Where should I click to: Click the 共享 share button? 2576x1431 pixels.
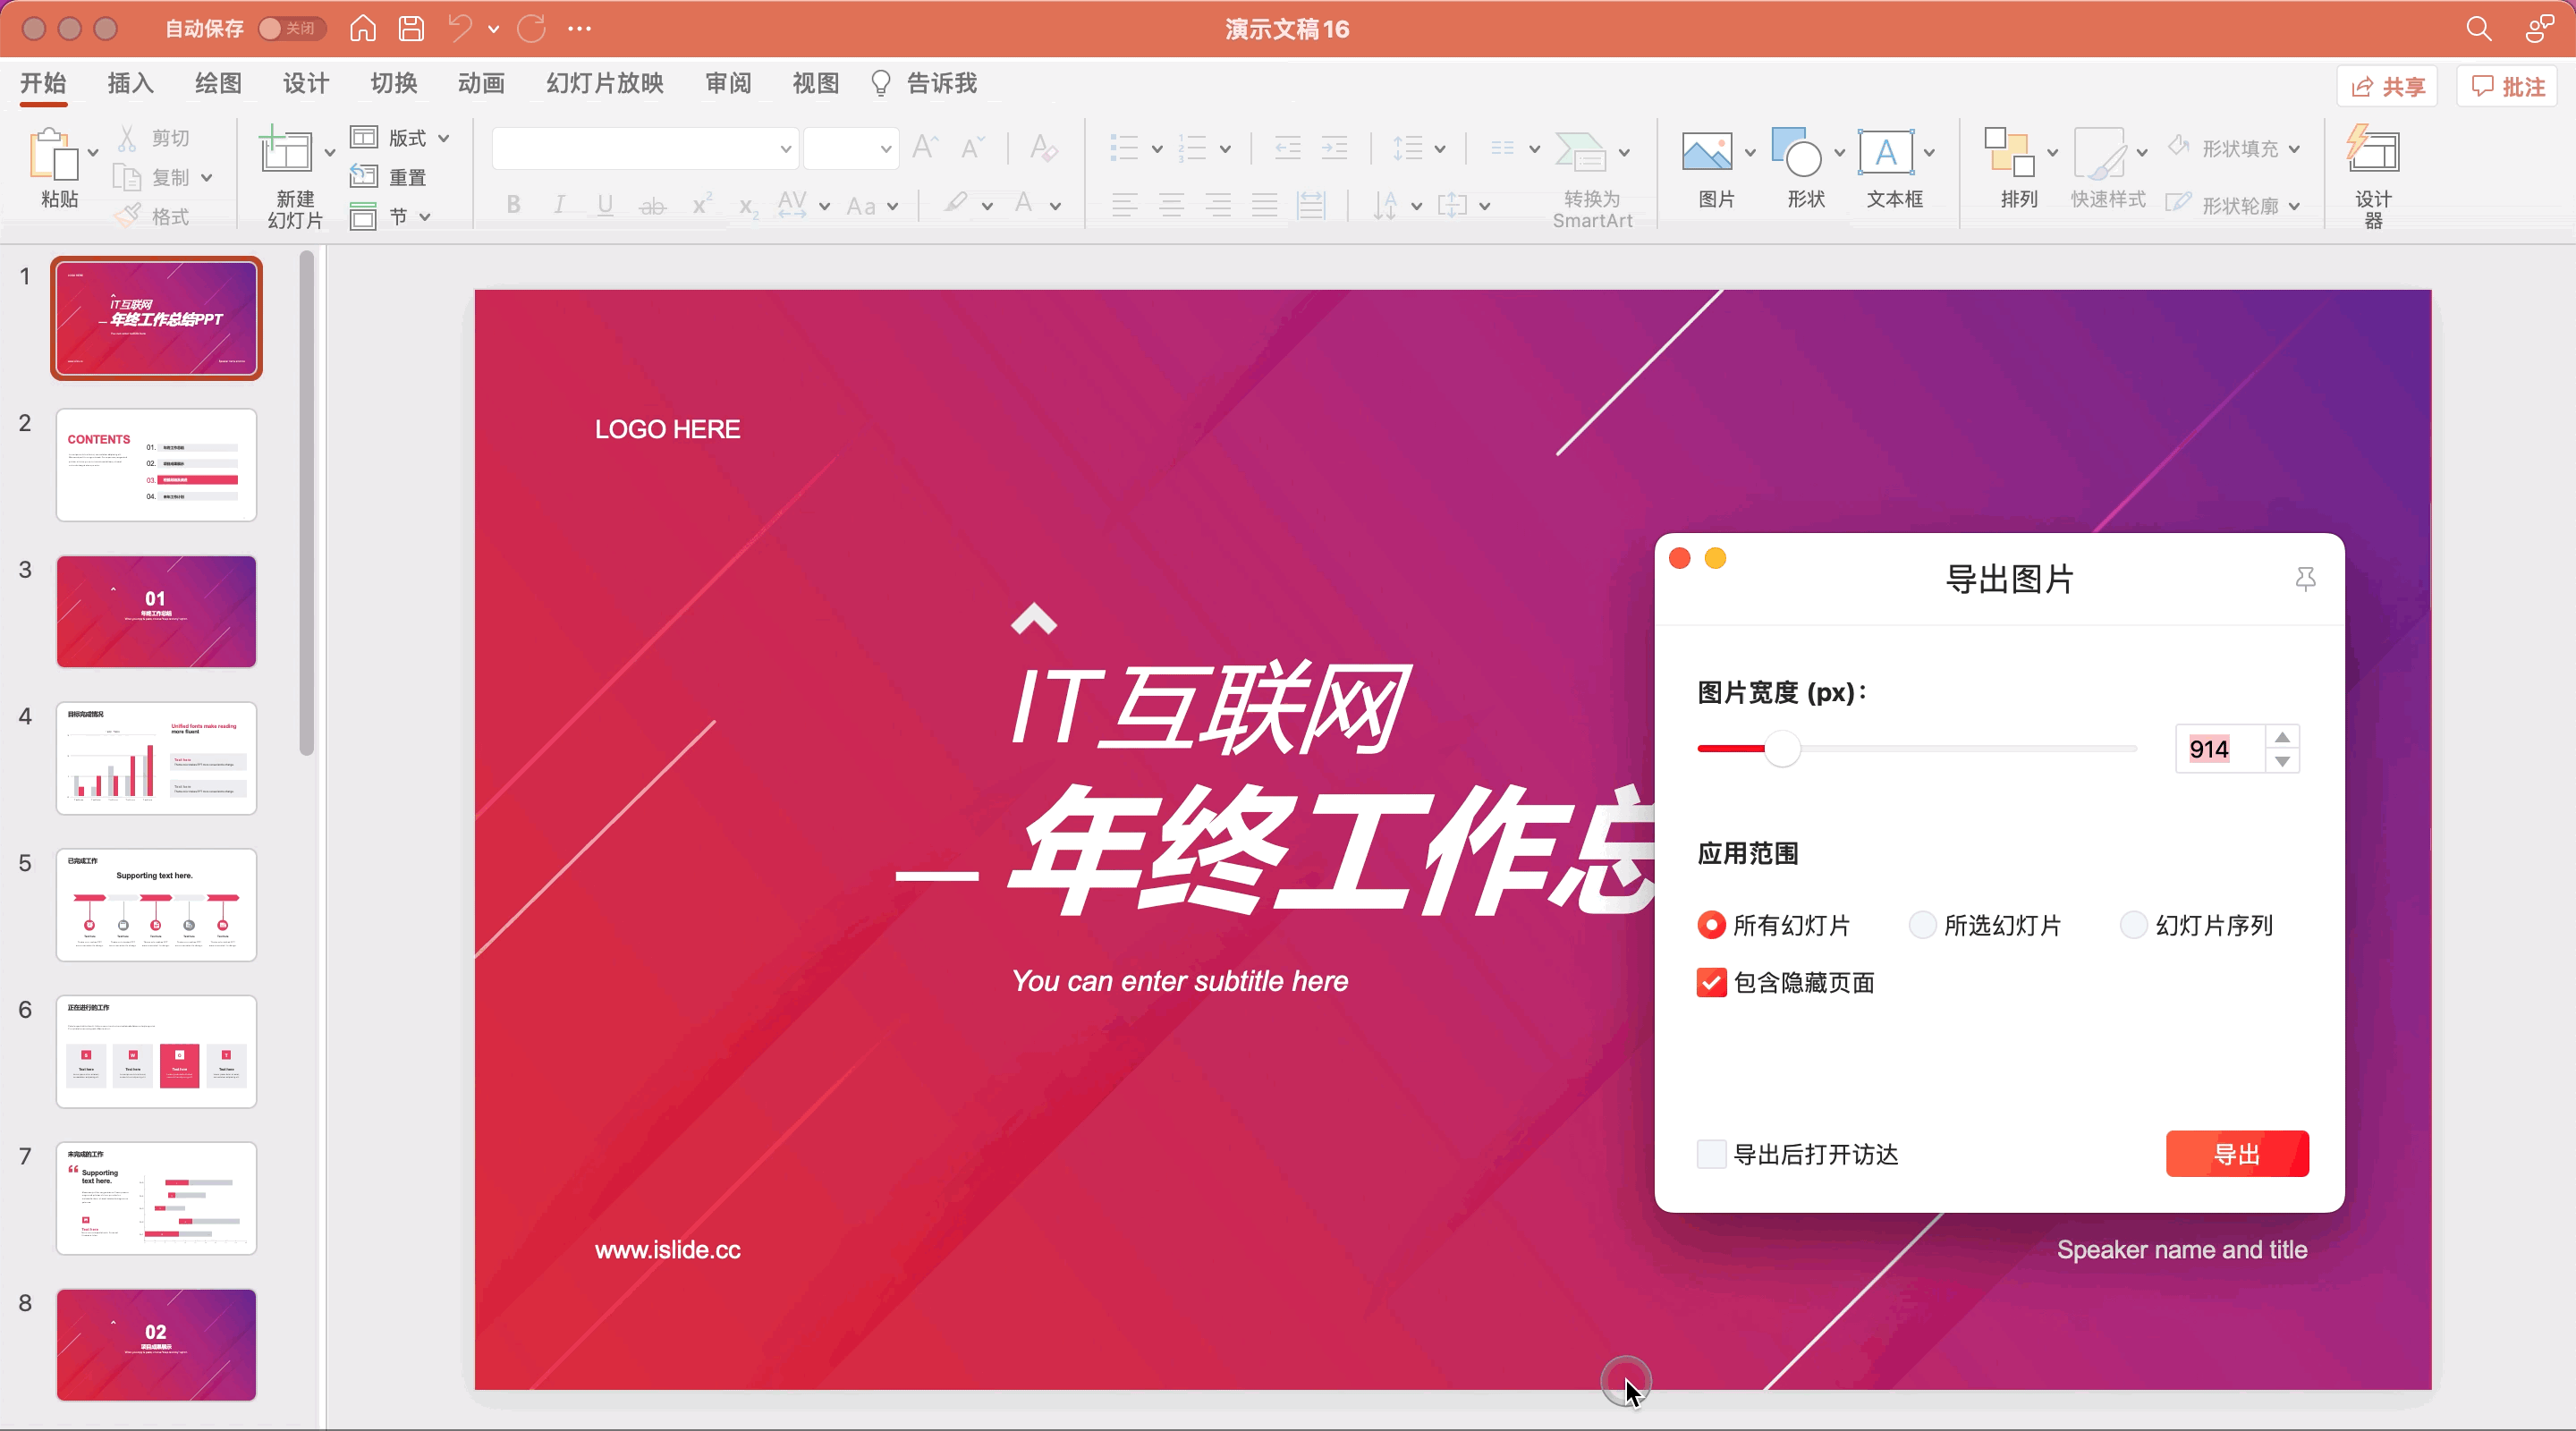point(2388,86)
